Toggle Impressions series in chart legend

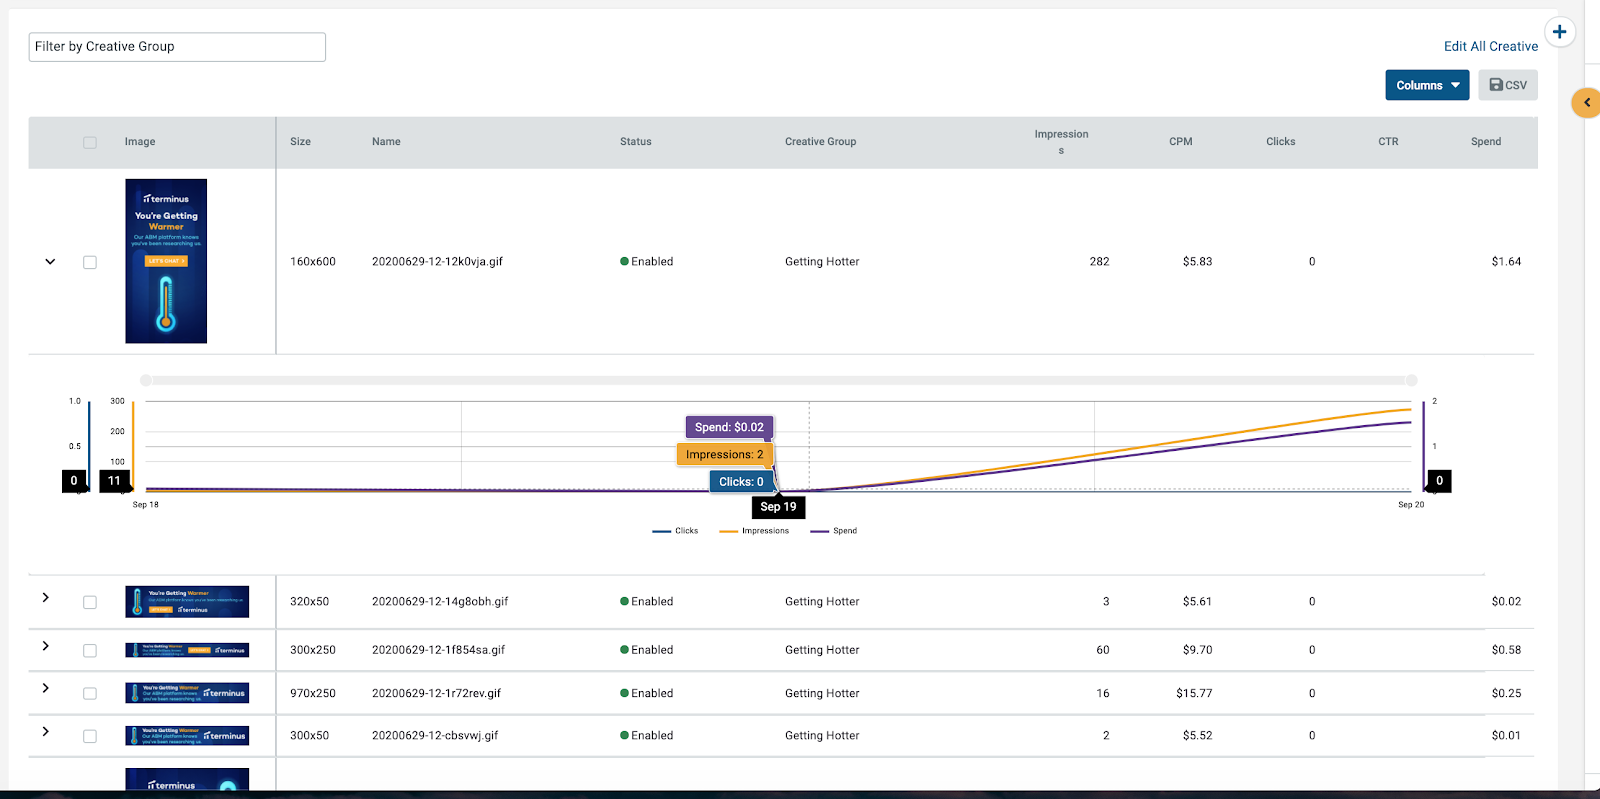(754, 531)
